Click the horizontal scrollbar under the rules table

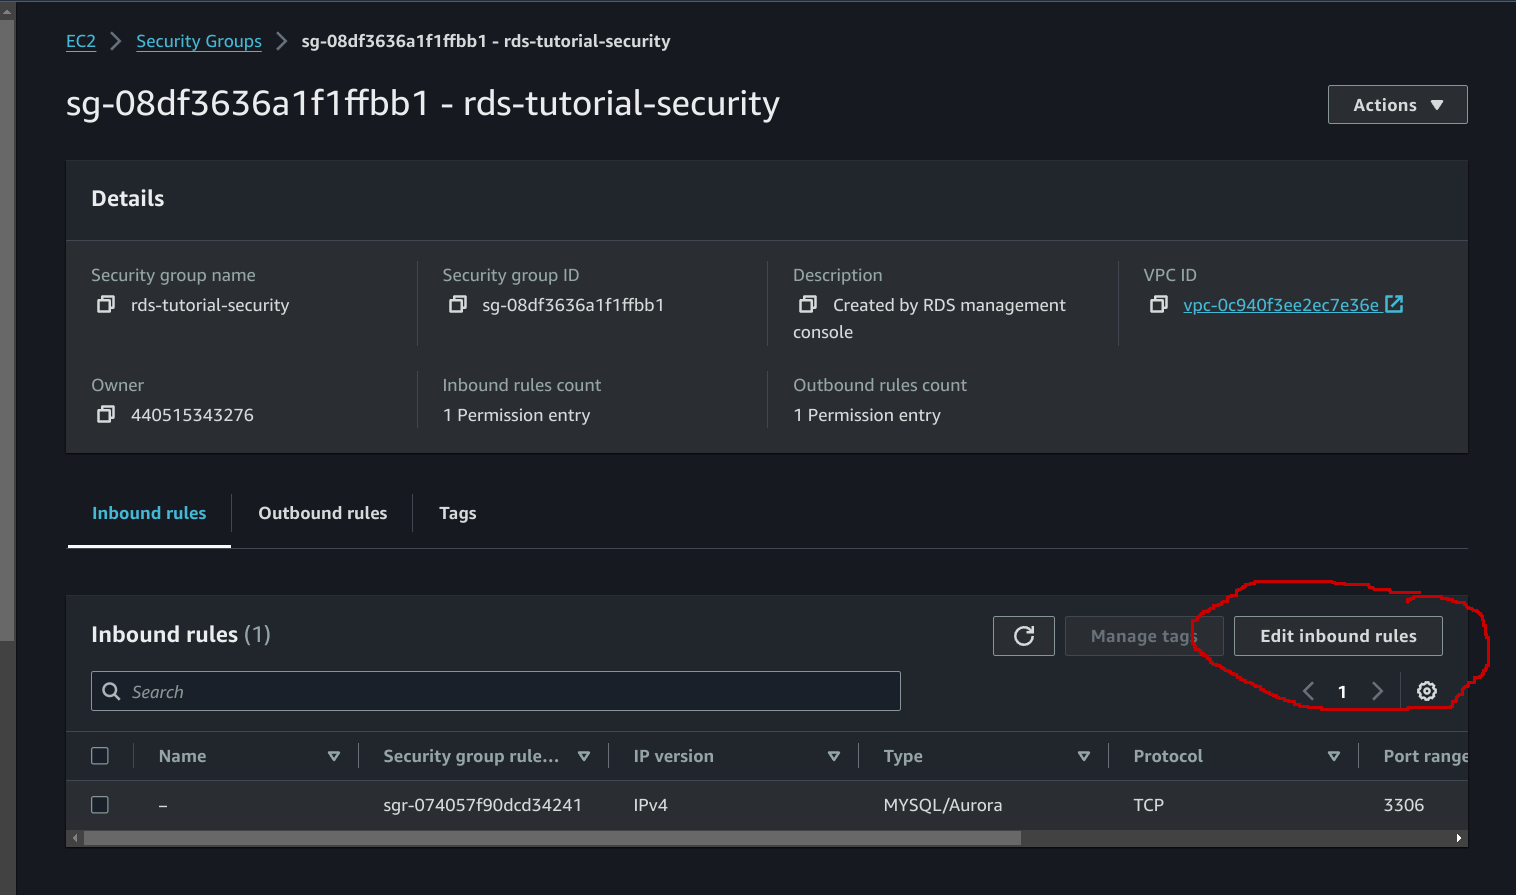click(552, 838)
